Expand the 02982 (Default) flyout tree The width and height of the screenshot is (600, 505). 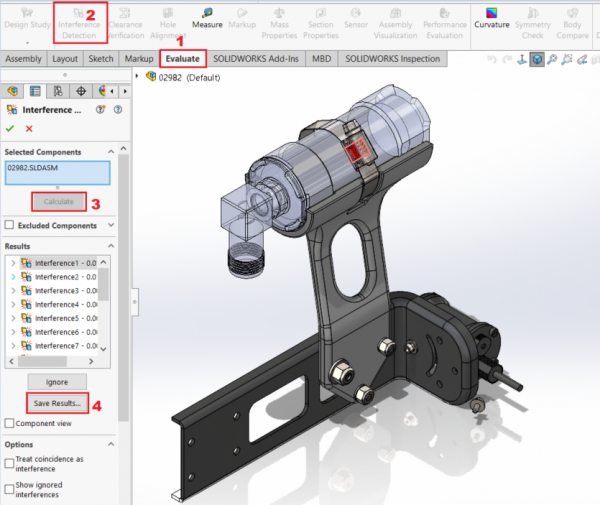coord(137,77)
